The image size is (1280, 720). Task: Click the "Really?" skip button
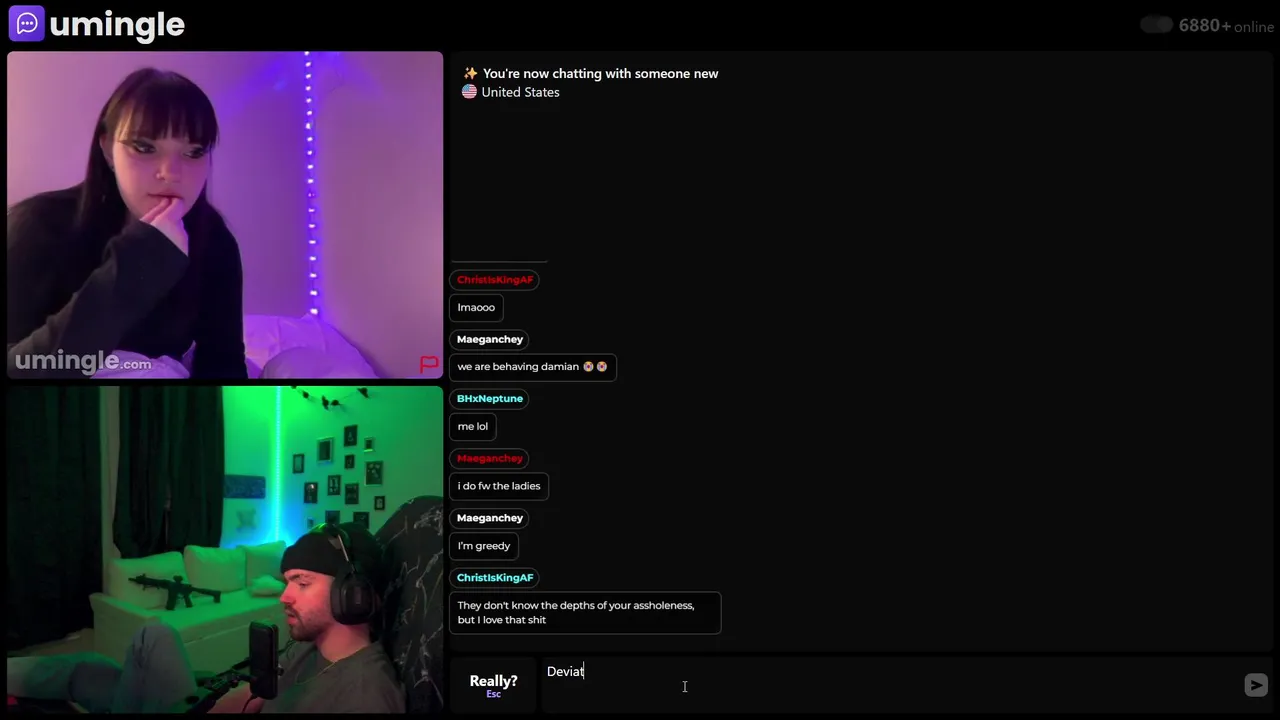click(493, 685)
